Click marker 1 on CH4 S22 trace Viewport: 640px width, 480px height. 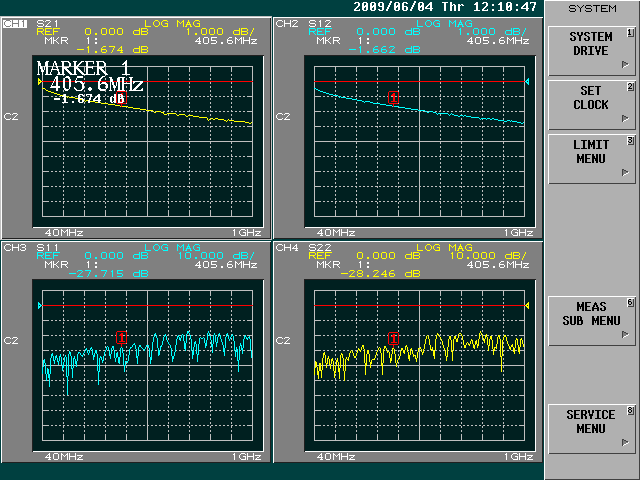(393, 338)
